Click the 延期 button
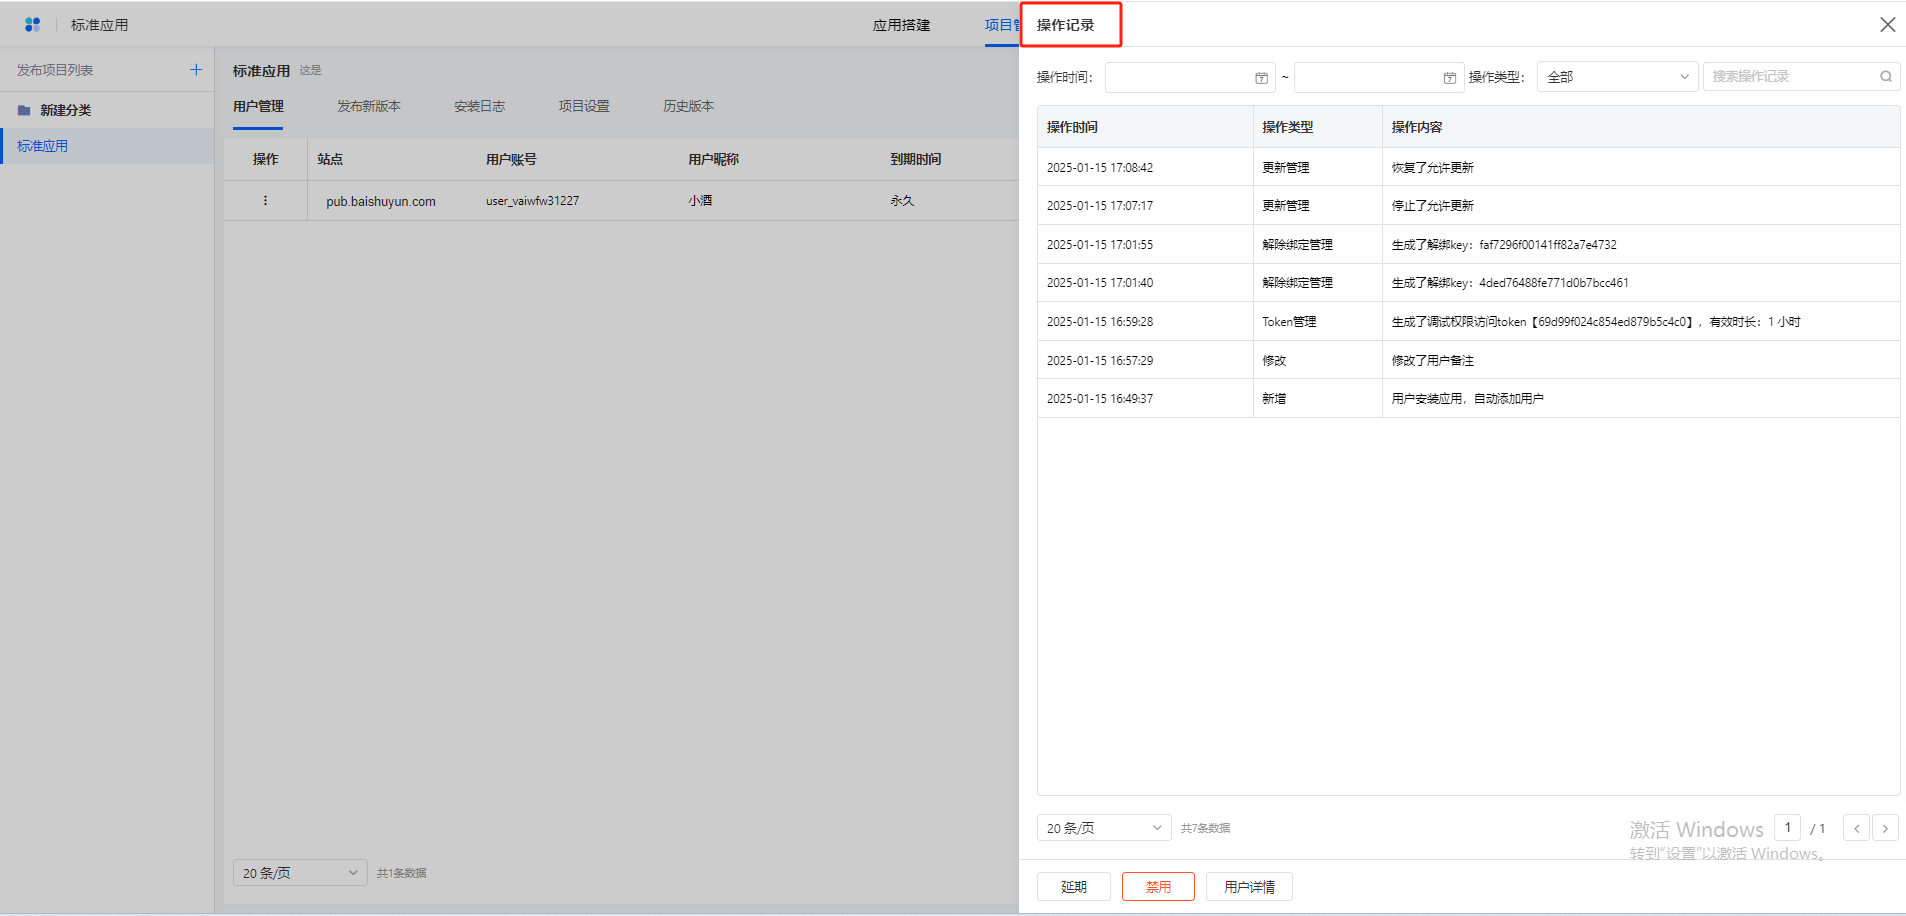Viewport: 1906px width, 916px height. 1073,887
